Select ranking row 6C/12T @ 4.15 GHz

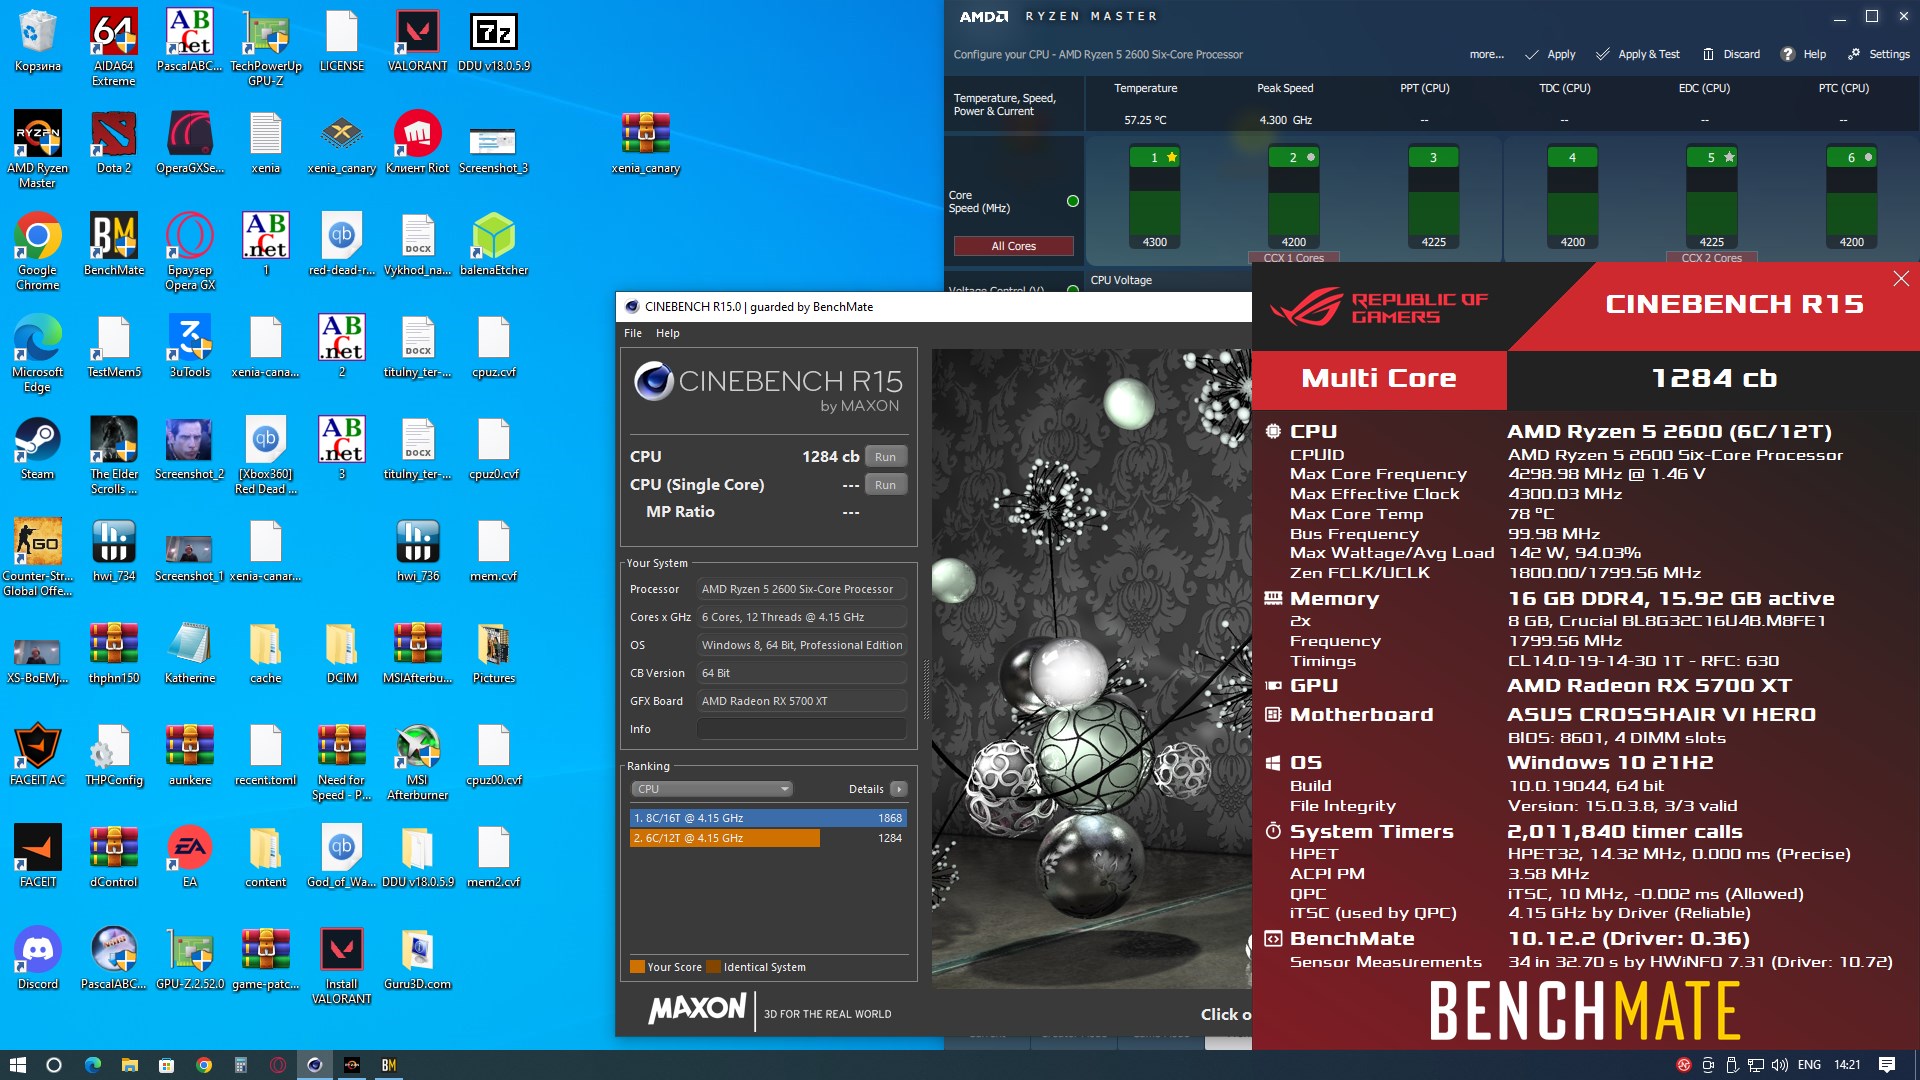[768, 838]
